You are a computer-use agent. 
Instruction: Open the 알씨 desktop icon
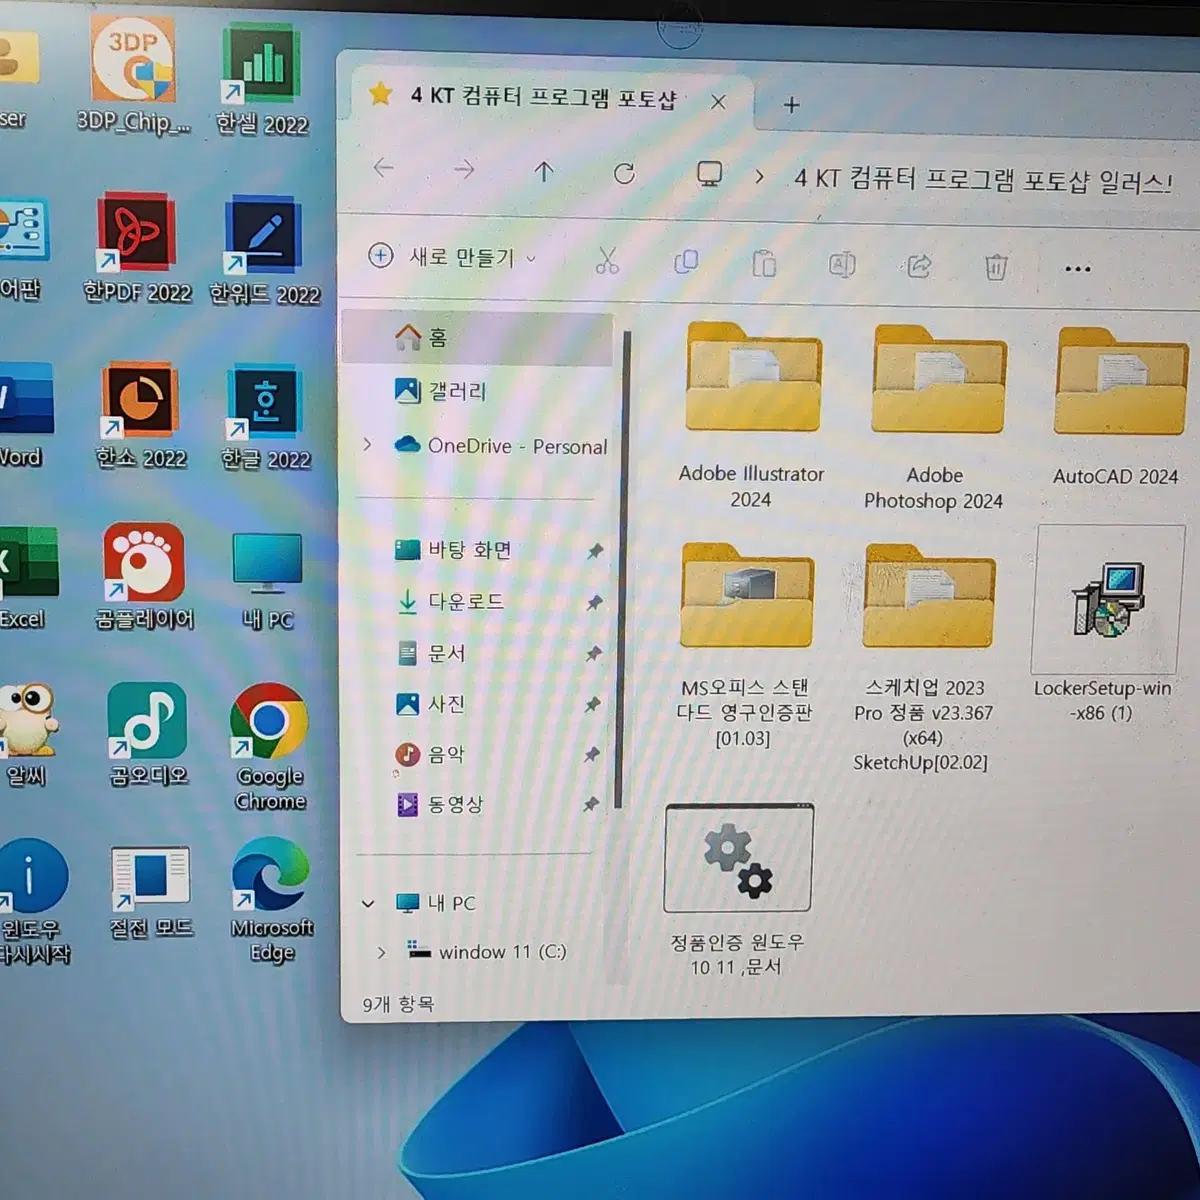[28, 735]
